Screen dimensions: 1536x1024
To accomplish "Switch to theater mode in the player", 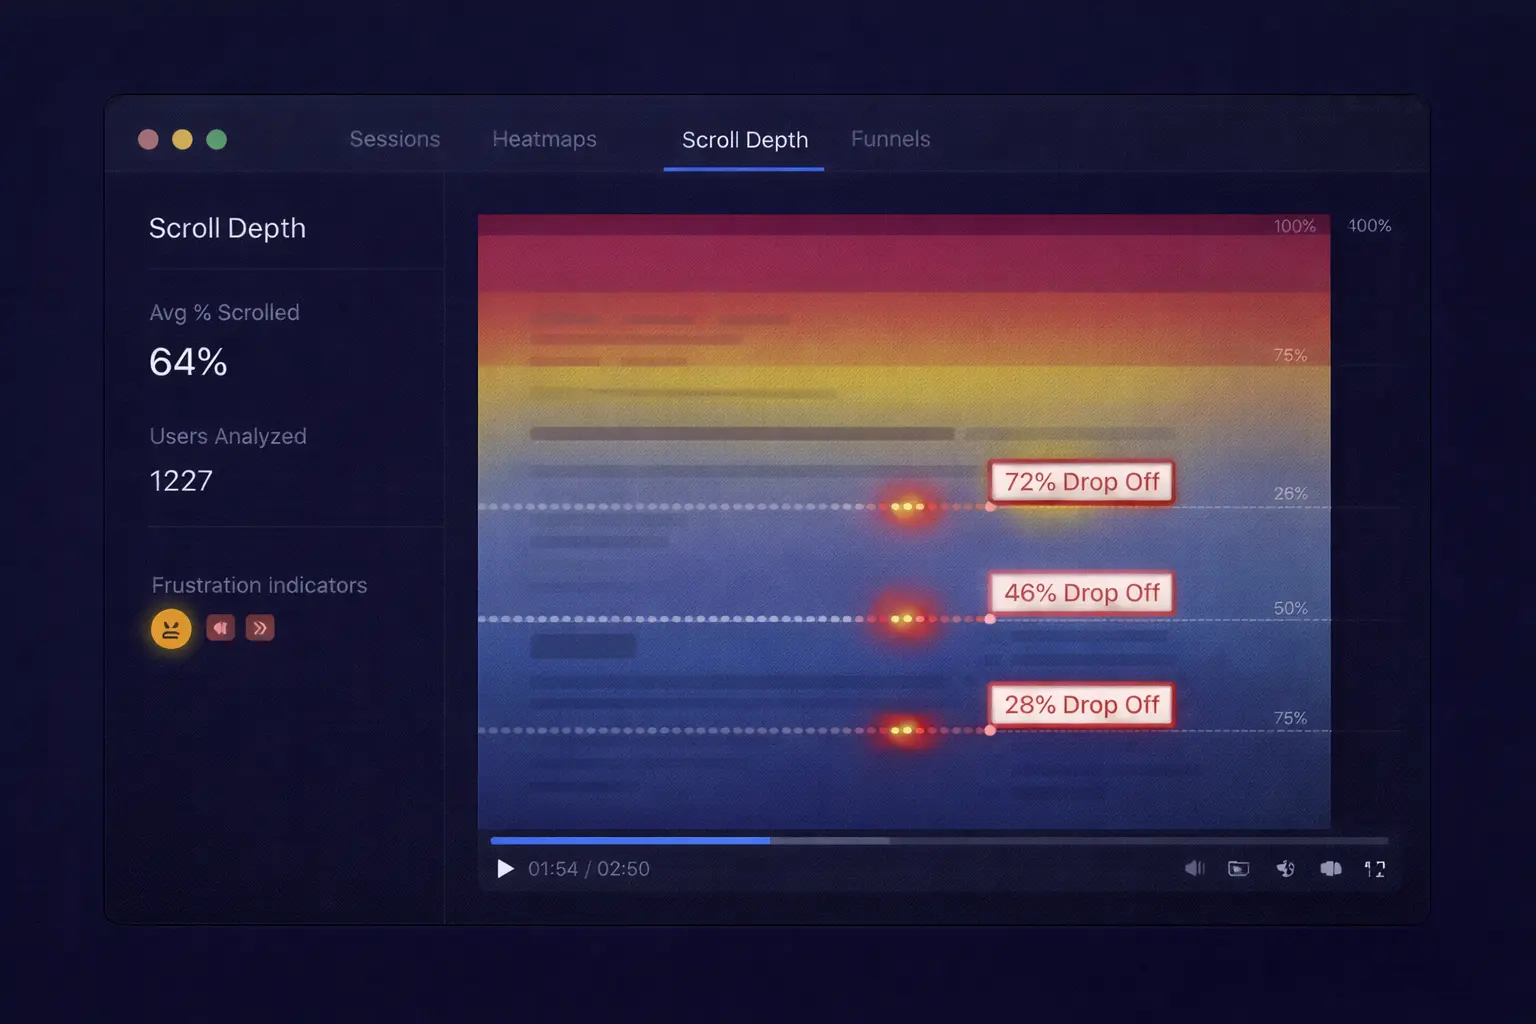I will (x=1331, y=869).
